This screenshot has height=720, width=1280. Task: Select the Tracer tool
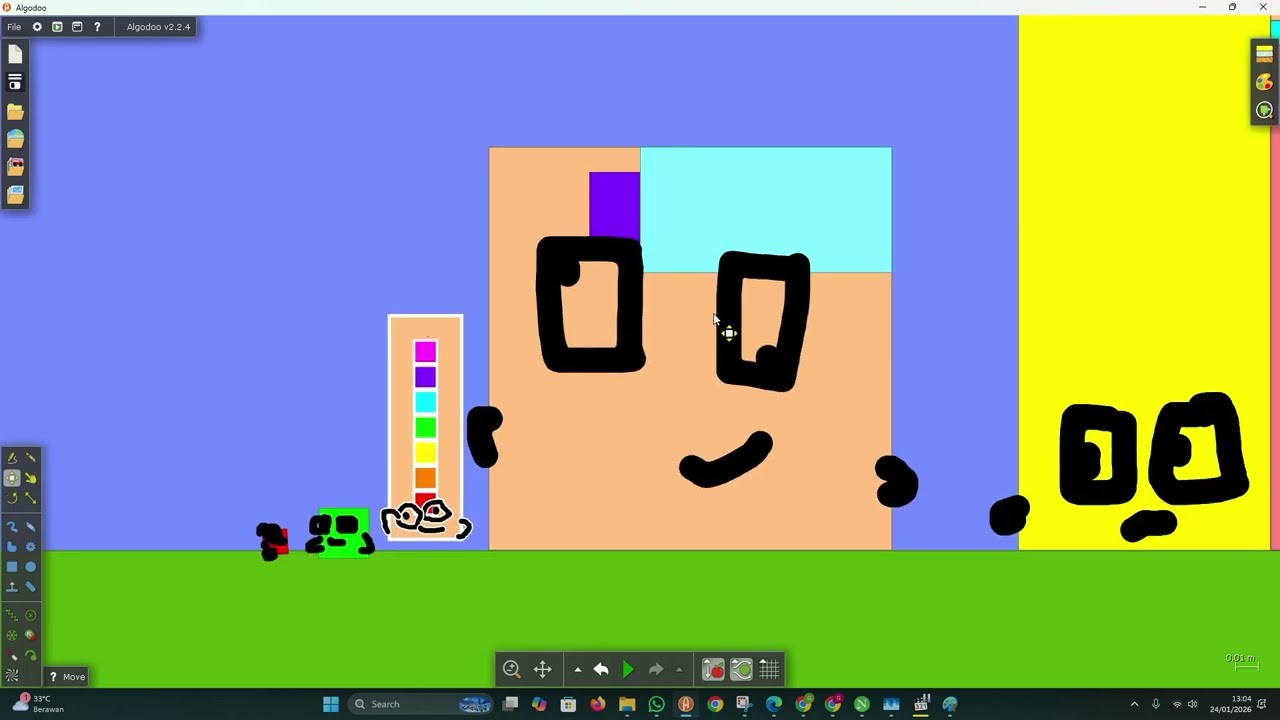coord(30,656)
